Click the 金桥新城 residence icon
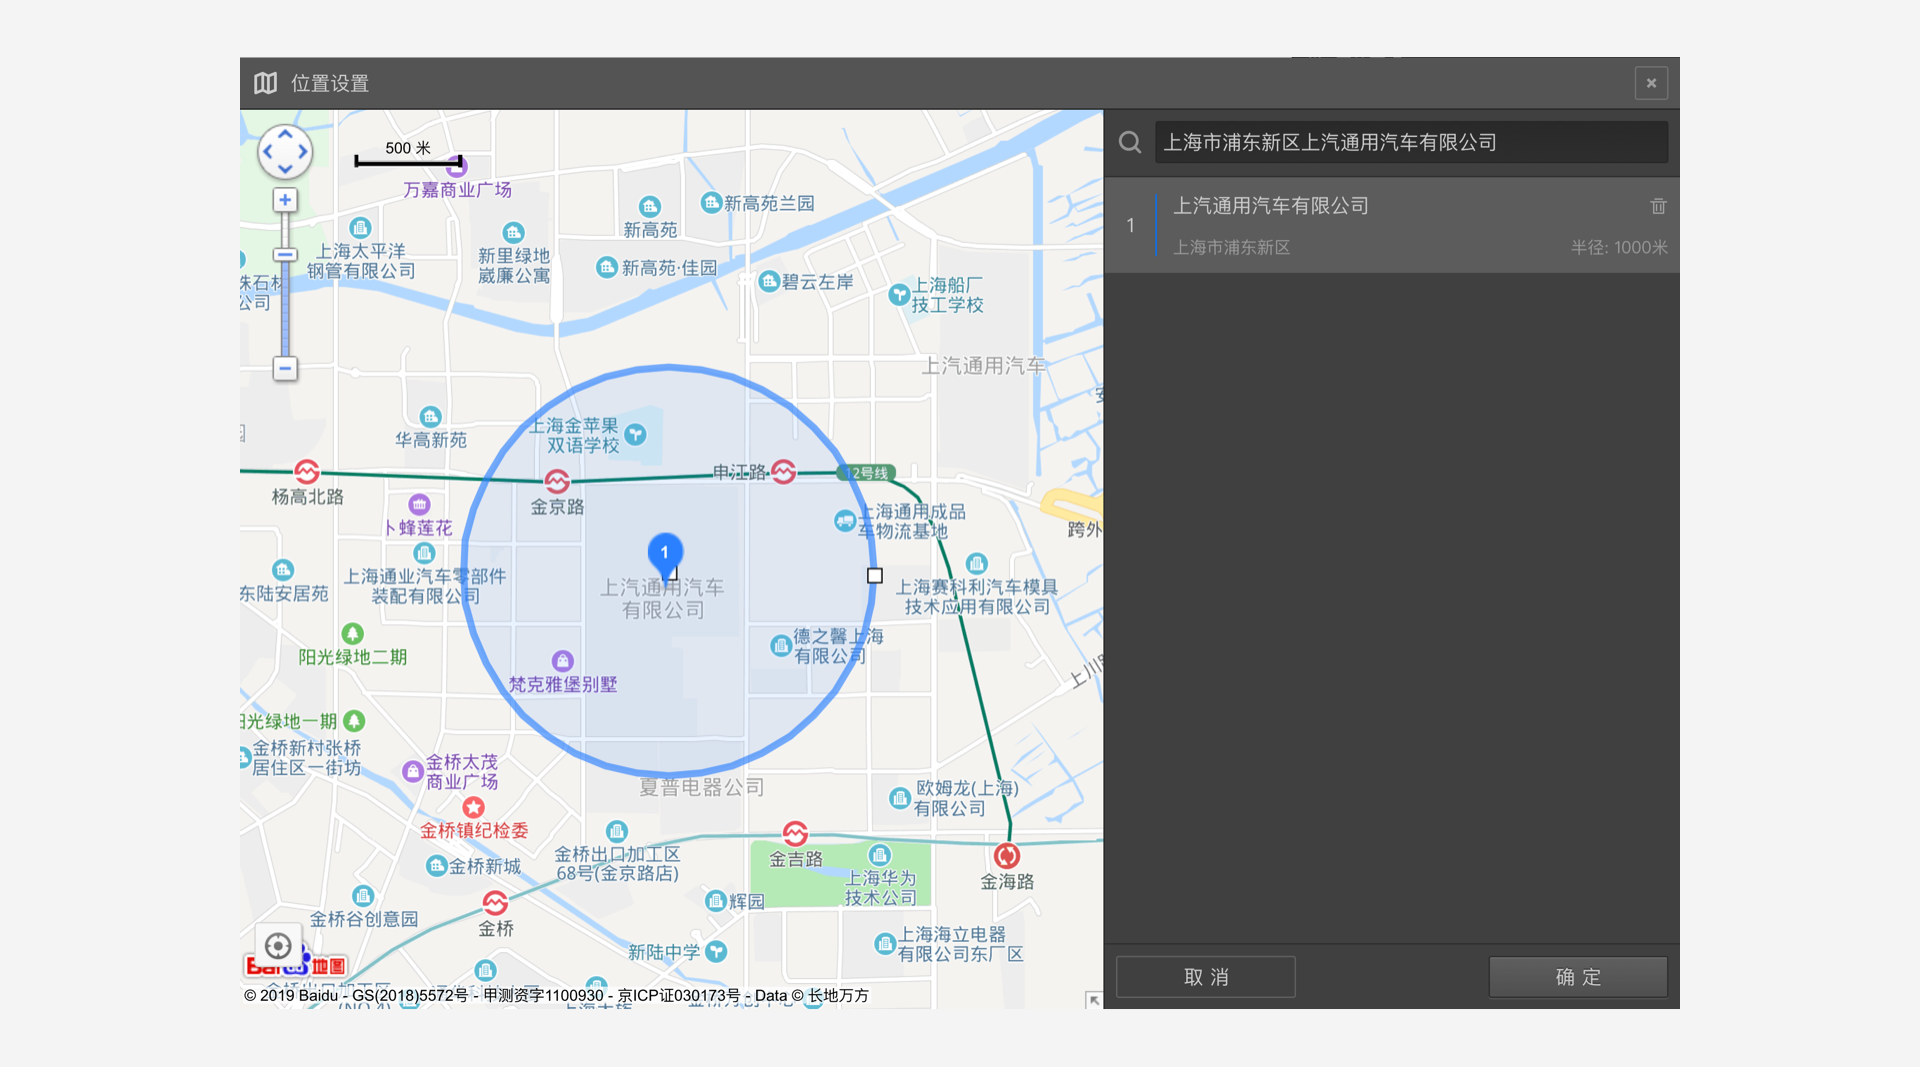The width and height of the screenshot is (1920, 1067). (x=436, y=866)
